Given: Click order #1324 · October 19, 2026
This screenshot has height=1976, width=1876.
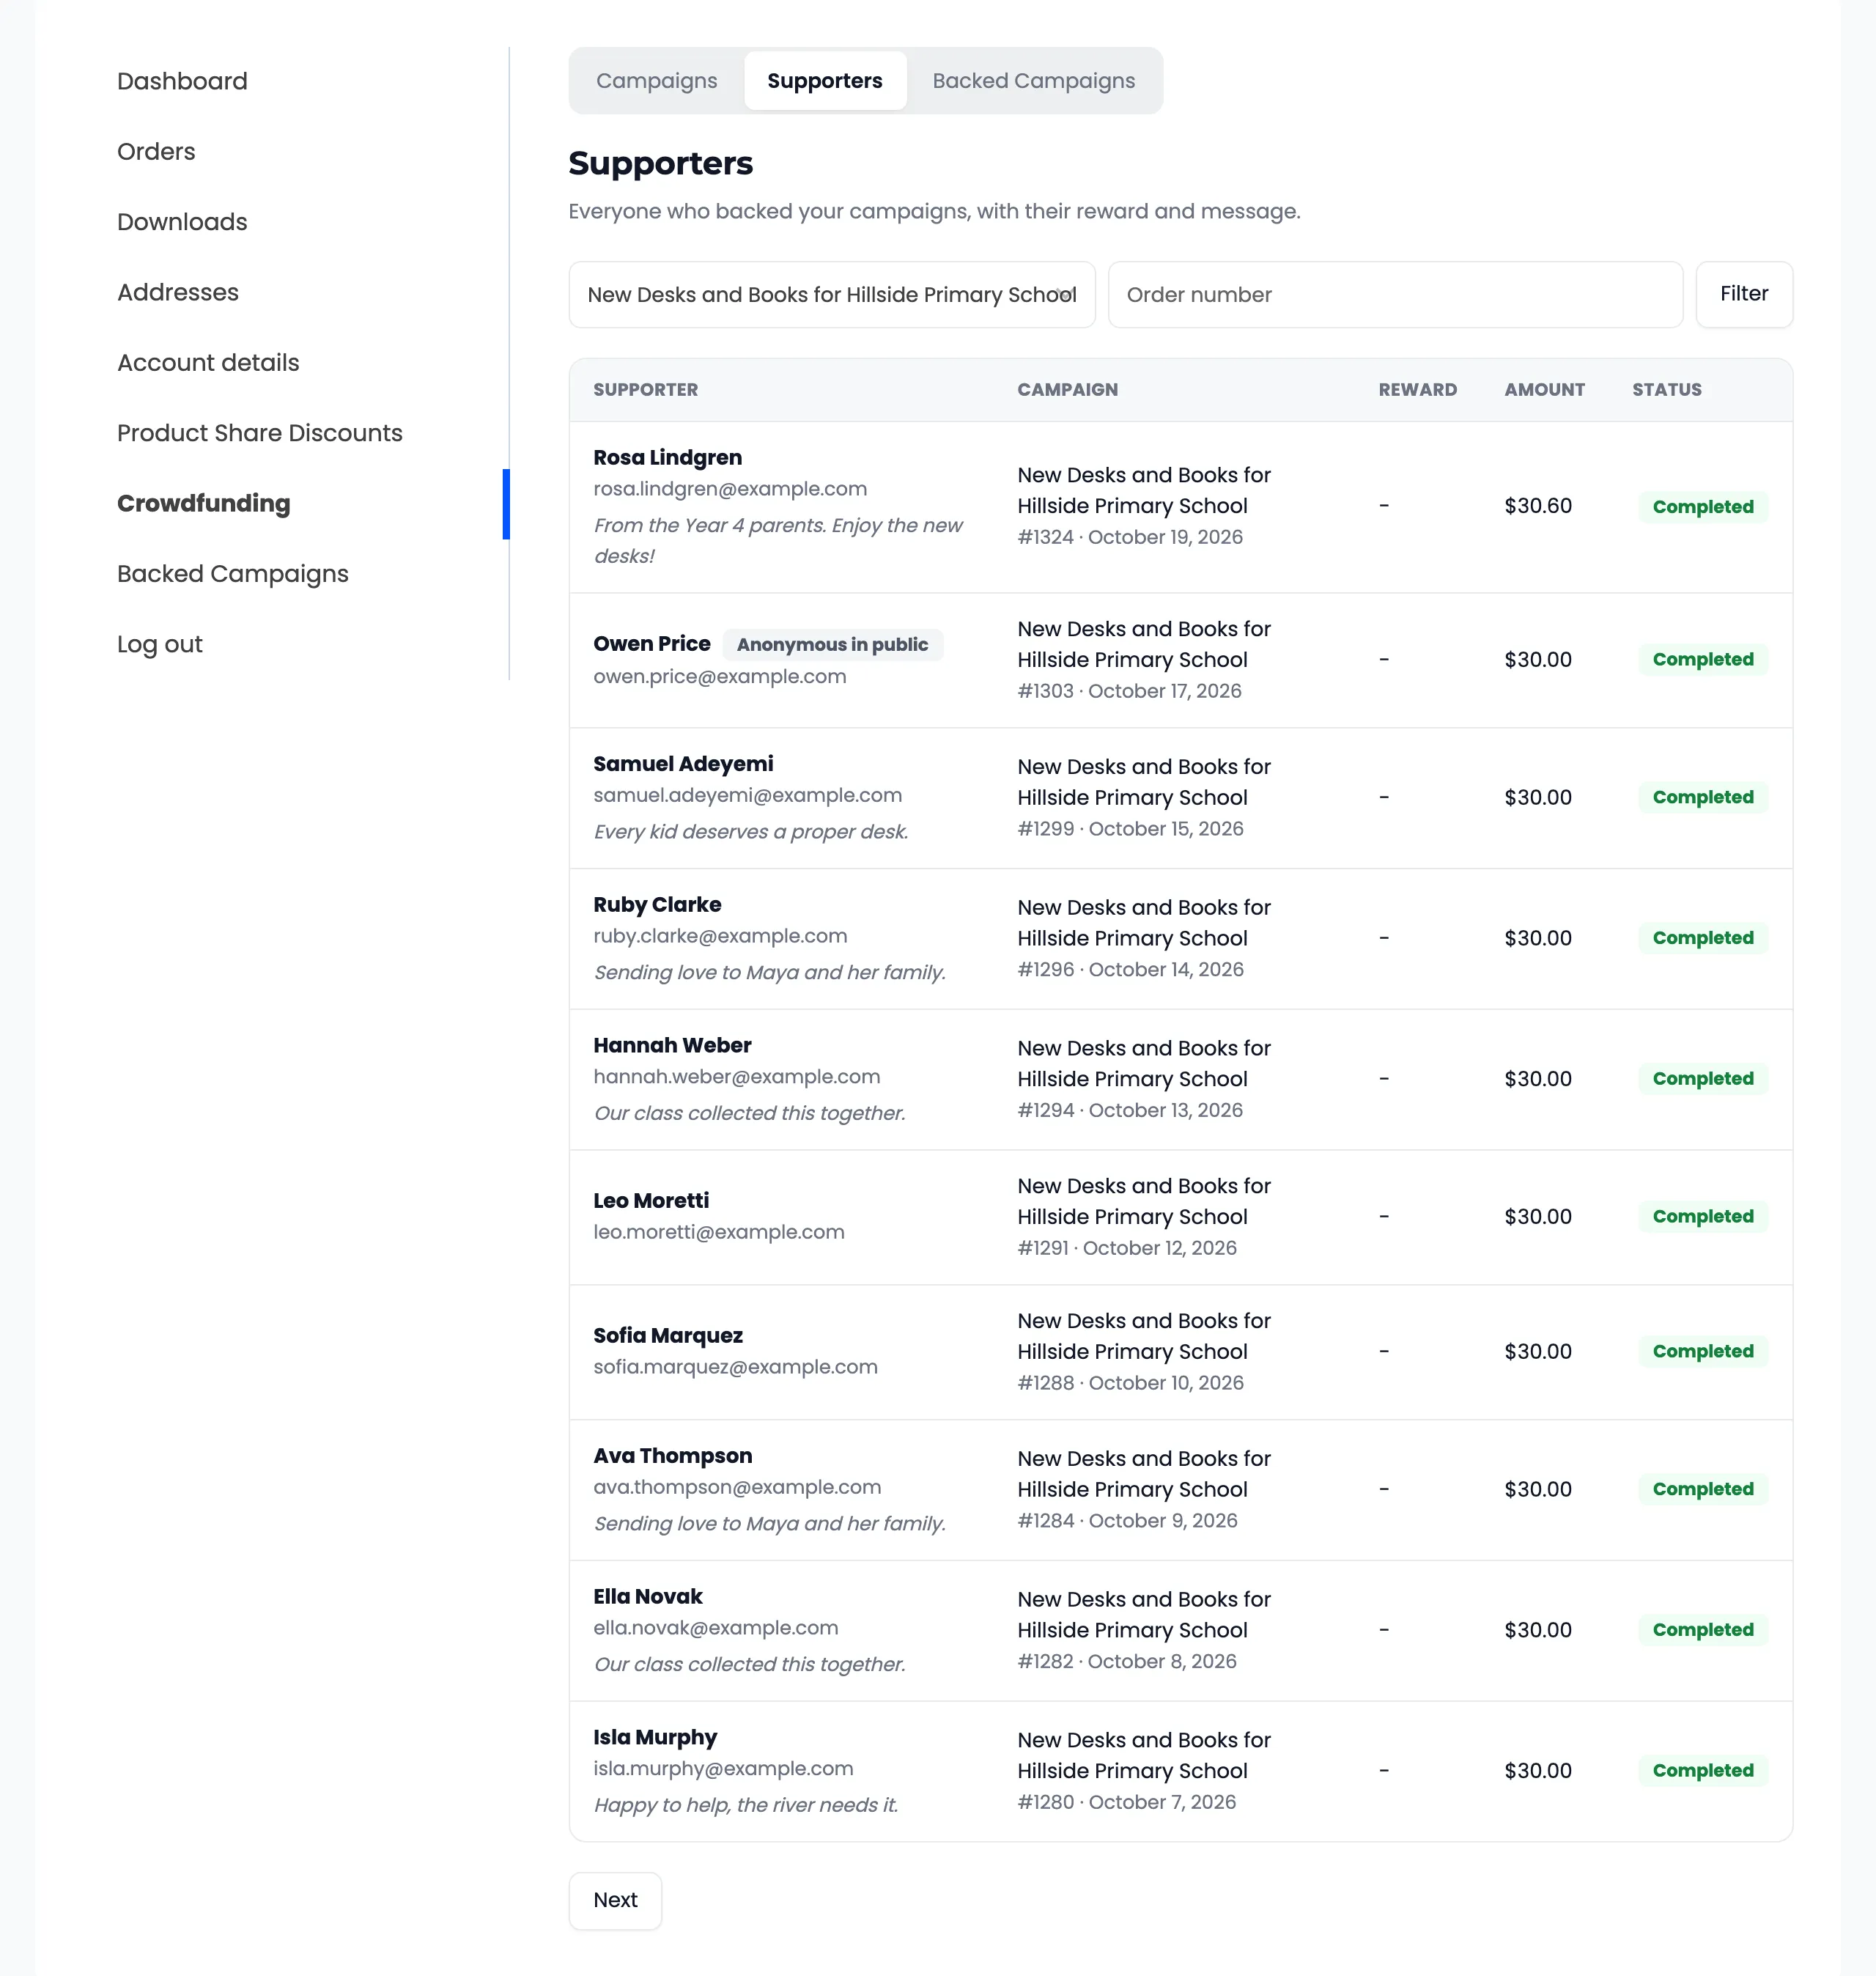Looking at the screenshot, I should (x=1130, y=537).
